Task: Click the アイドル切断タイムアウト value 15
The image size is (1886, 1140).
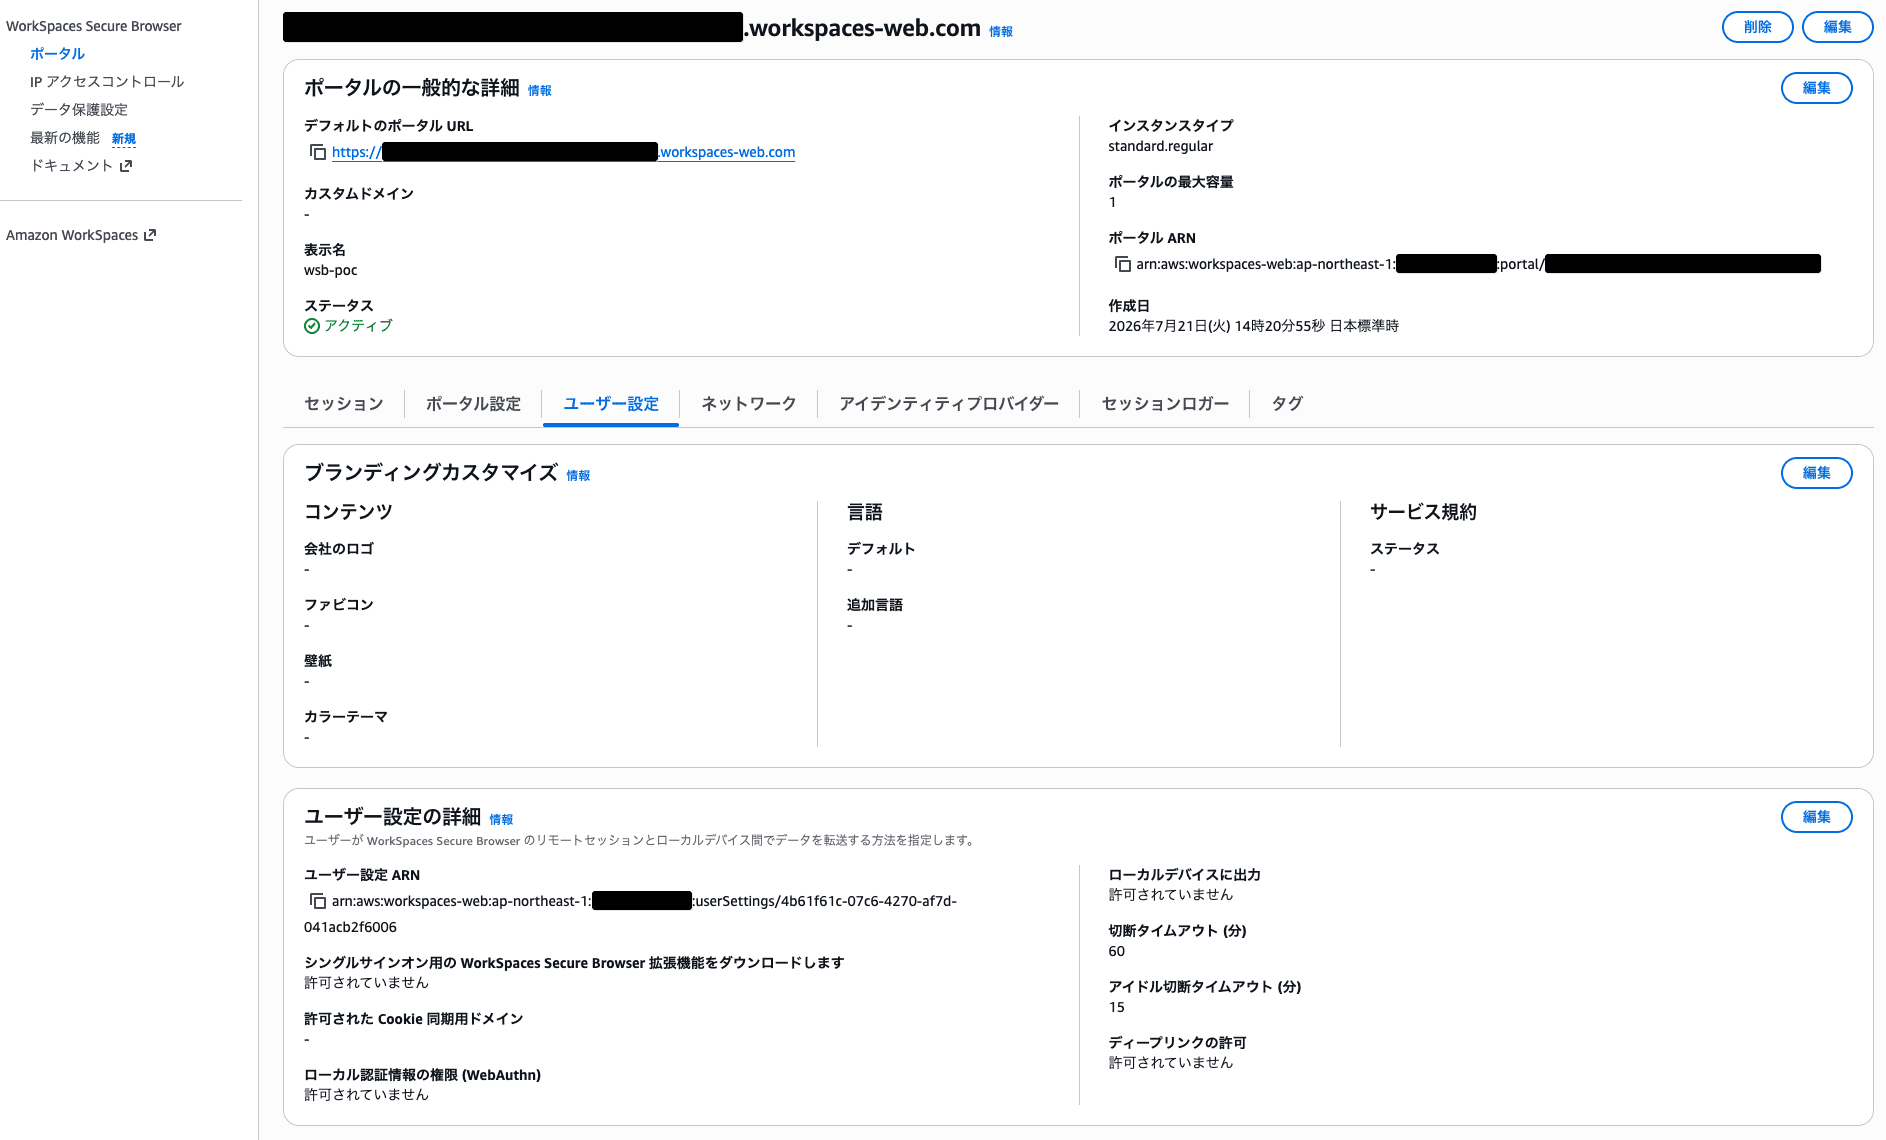Action: click(1116, 1007)
